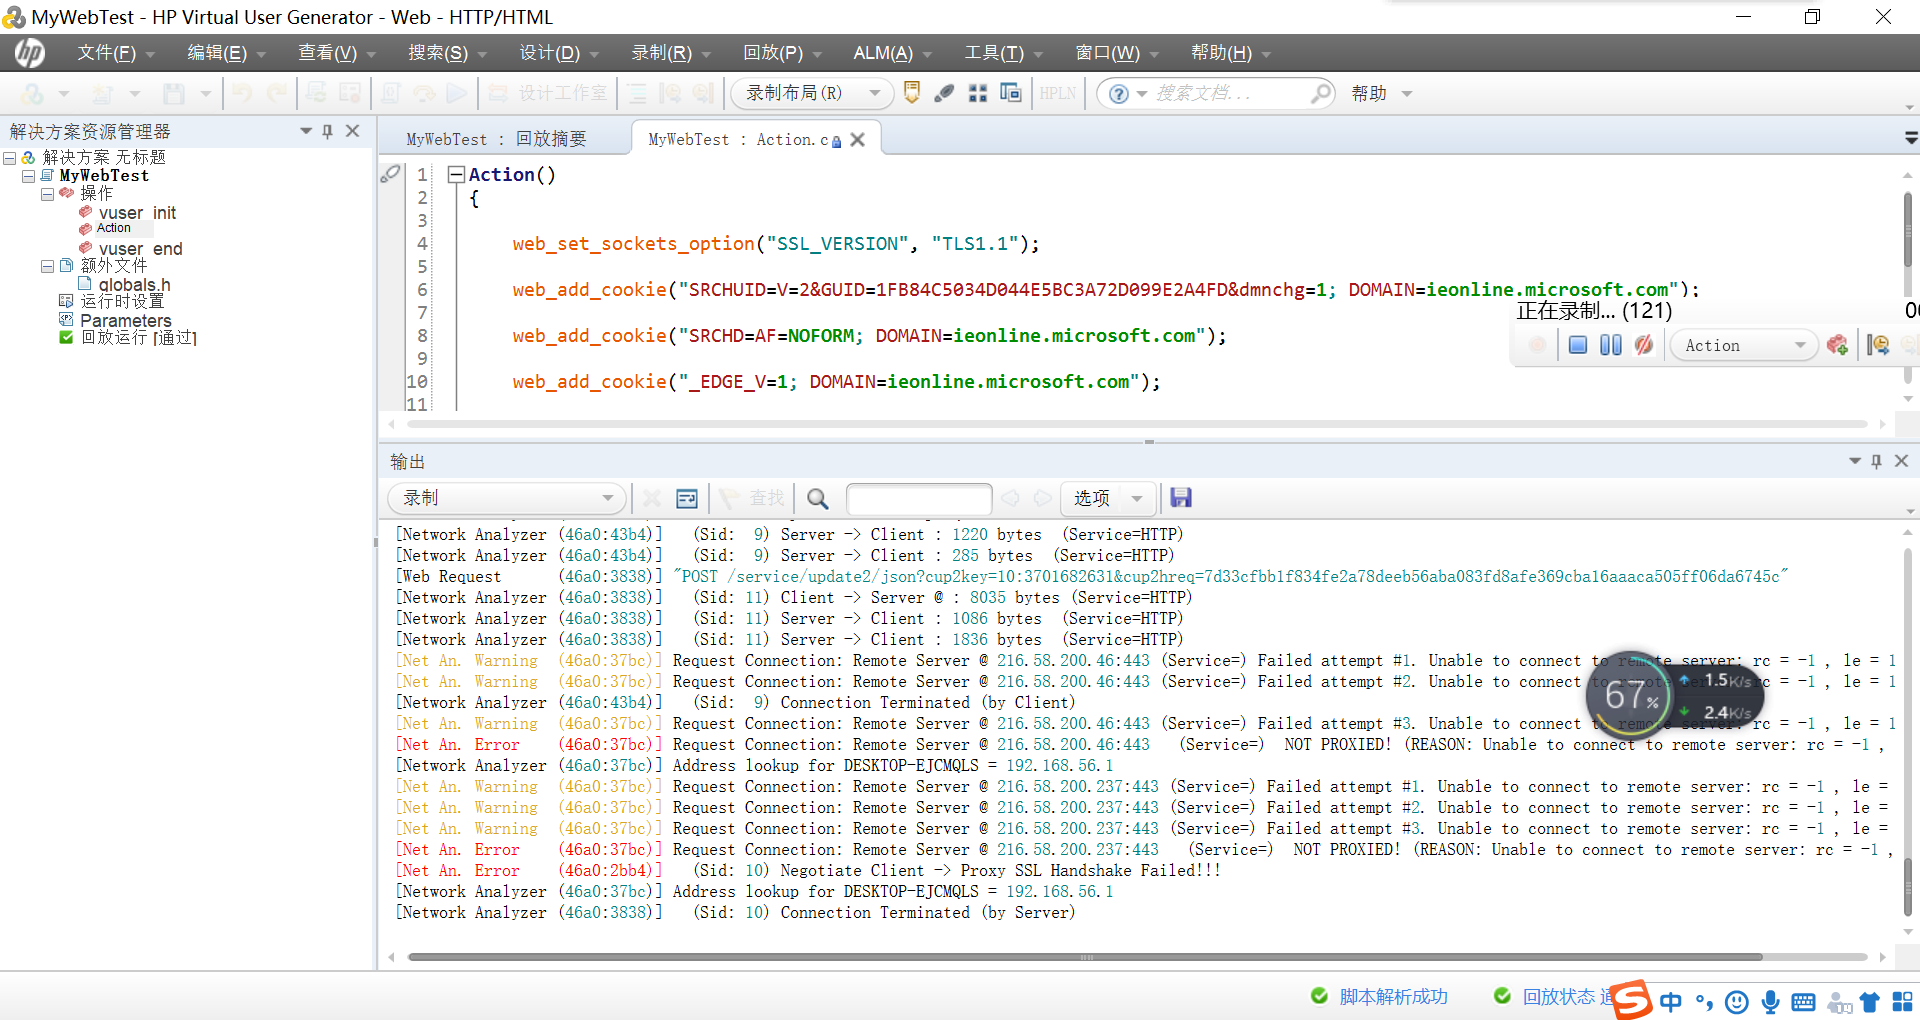Select the Action item in solution tree
Viewport: 1920px width, 1020px height.
tap(113, 228)
